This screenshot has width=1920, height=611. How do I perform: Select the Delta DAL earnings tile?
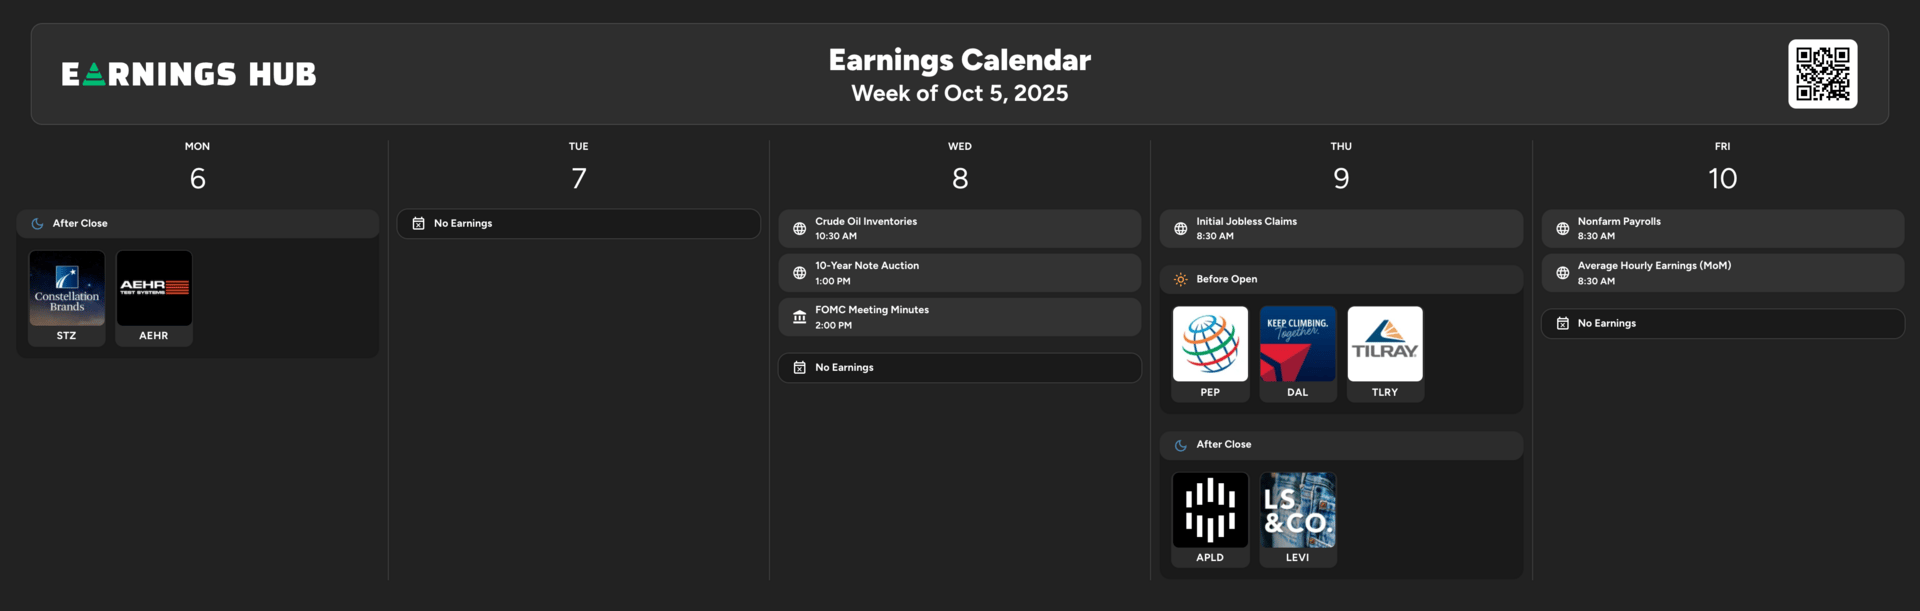click(1298, 354)
